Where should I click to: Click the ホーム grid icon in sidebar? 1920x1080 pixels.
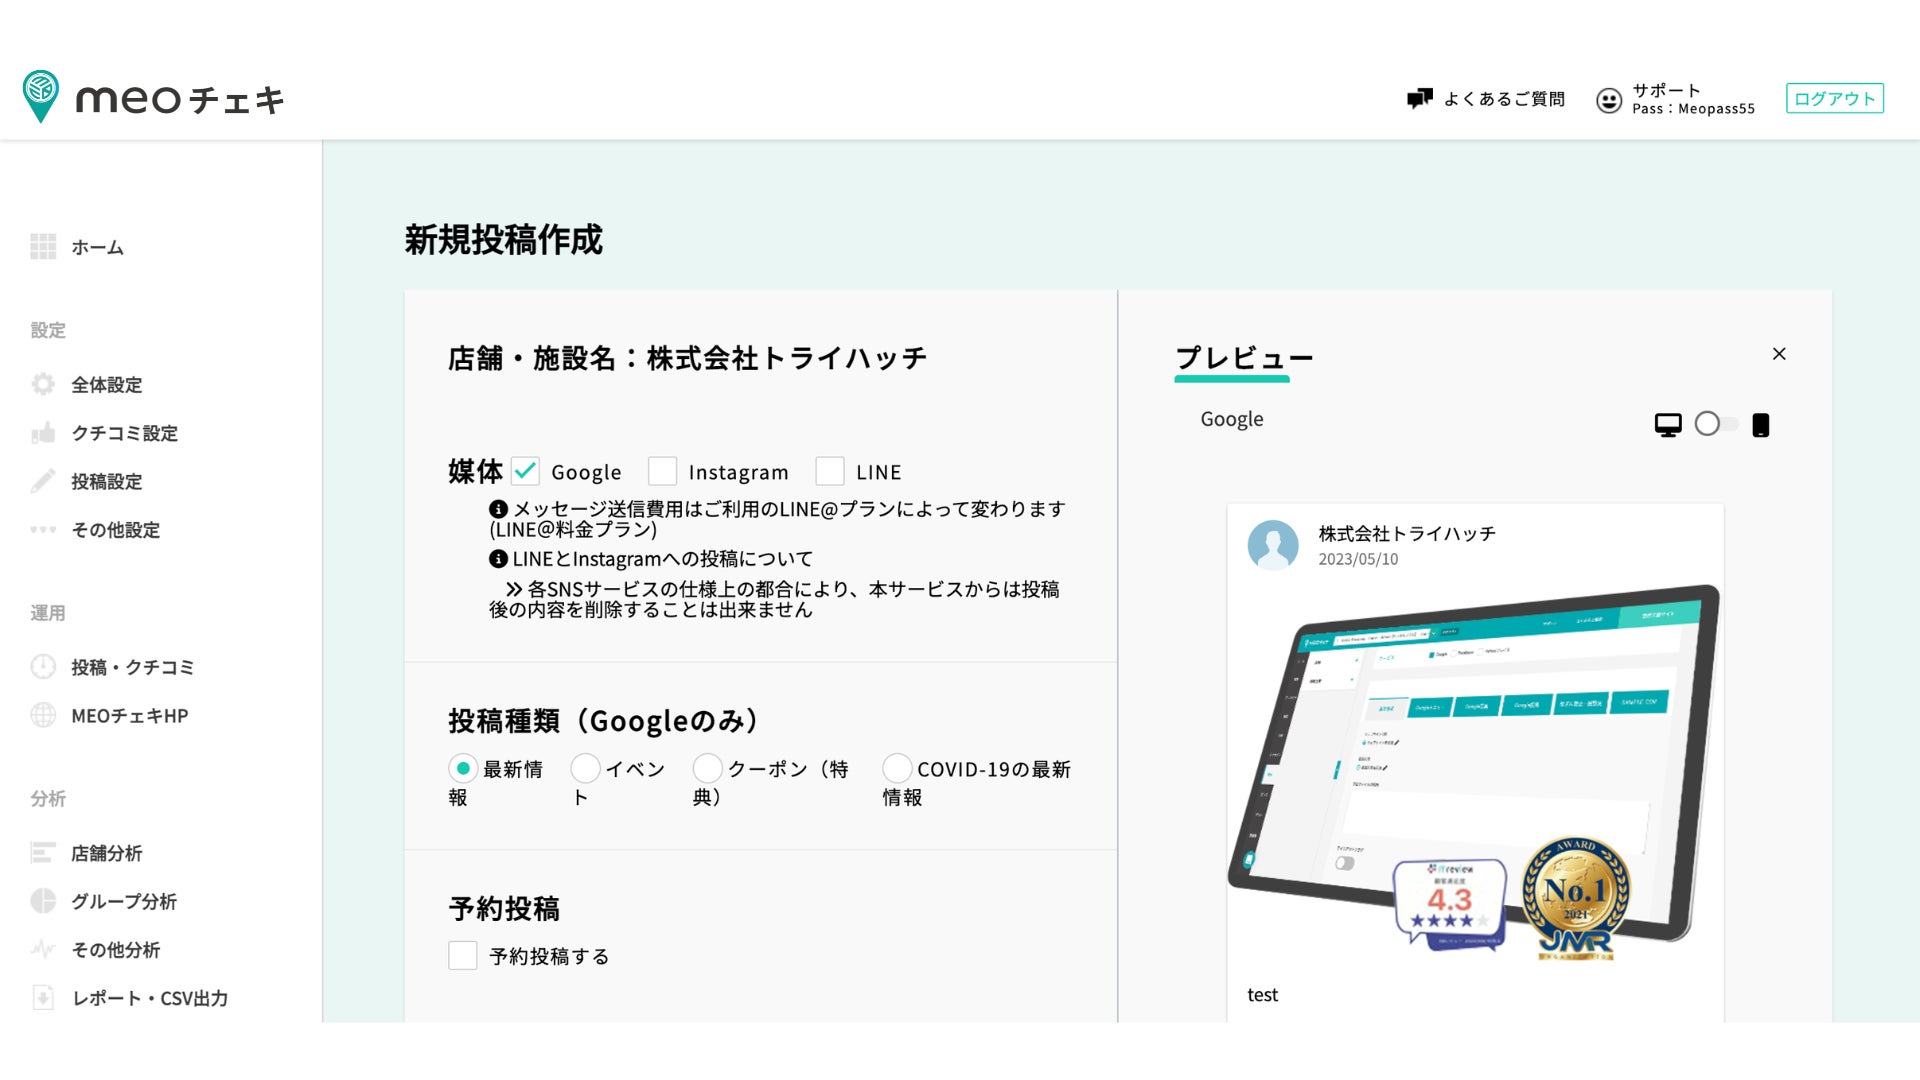(43, 246)
